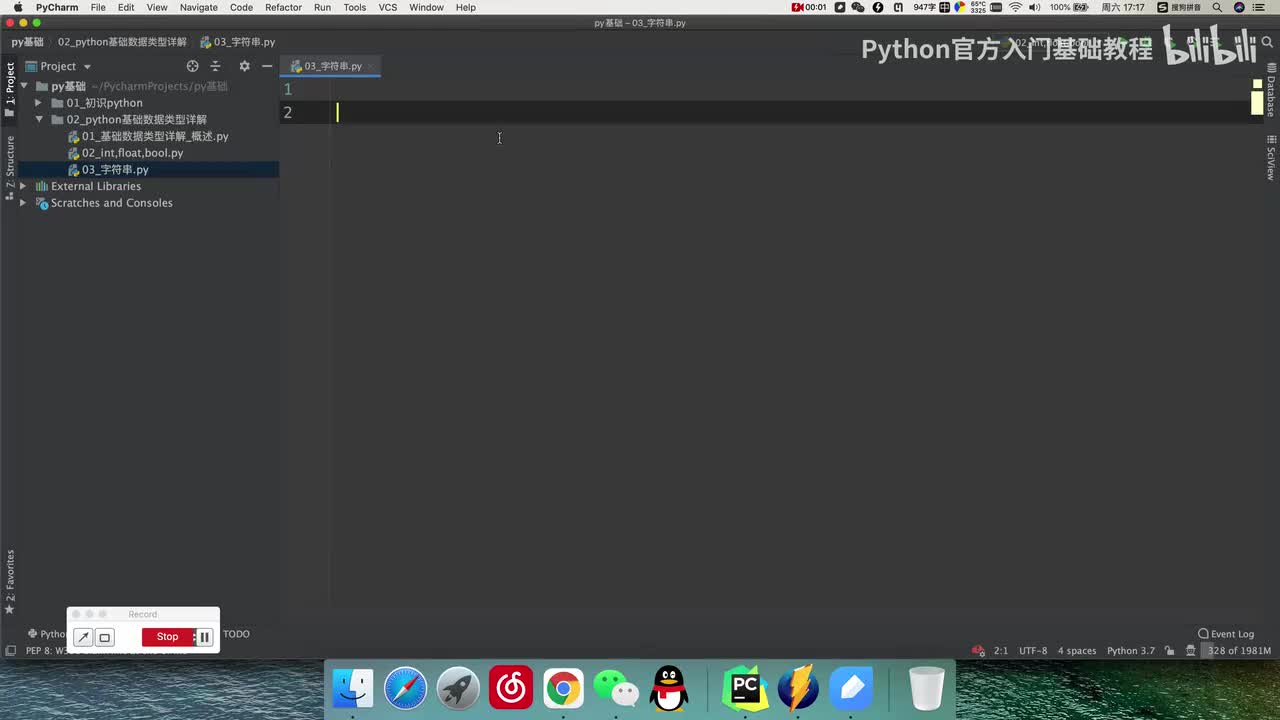Expand External Libraries node
The image size is (1280, 720).
point(23,187)
